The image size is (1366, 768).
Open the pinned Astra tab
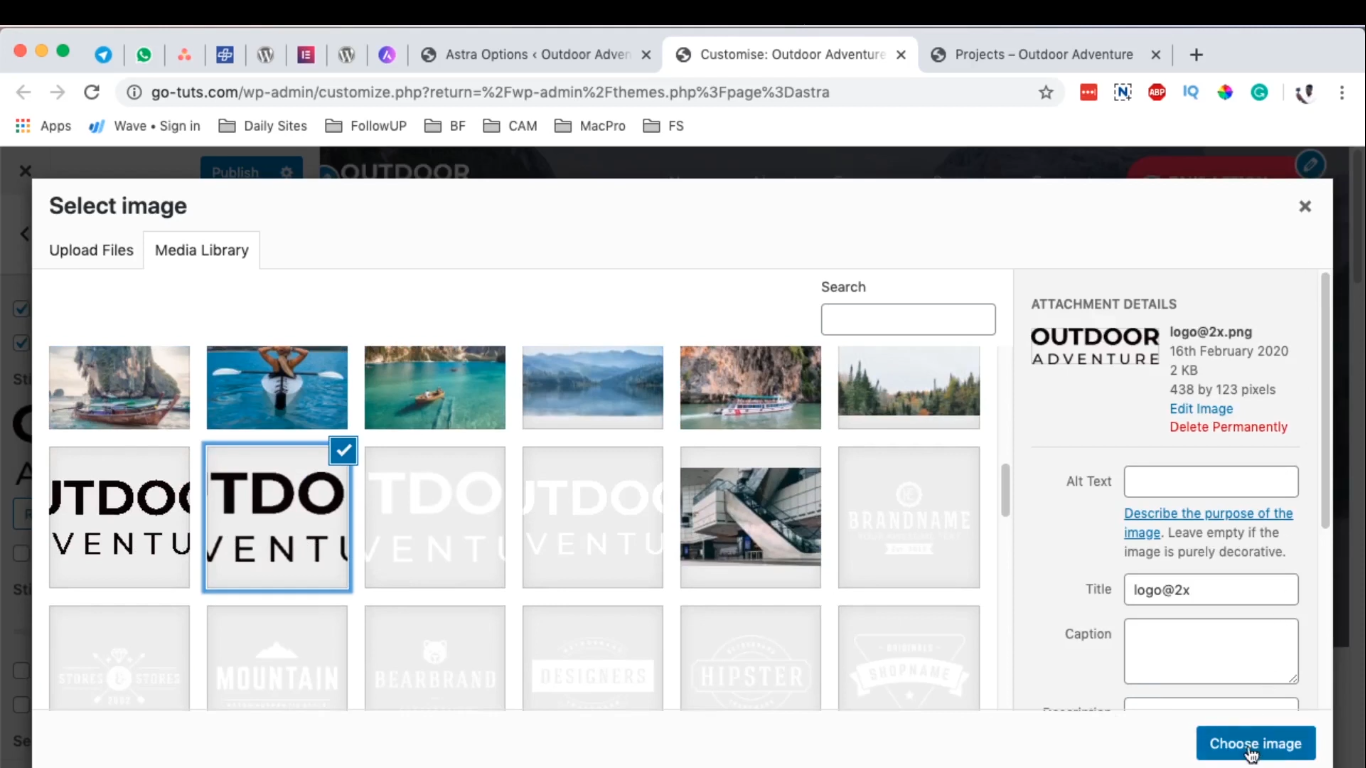pyautogui.click(x=387, y=55)
